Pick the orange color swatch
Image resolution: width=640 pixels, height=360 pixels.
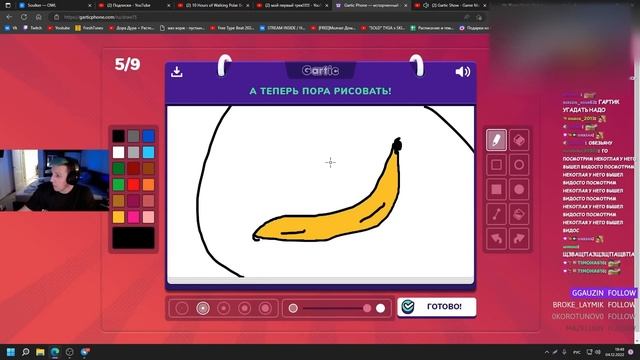(149, 184)
